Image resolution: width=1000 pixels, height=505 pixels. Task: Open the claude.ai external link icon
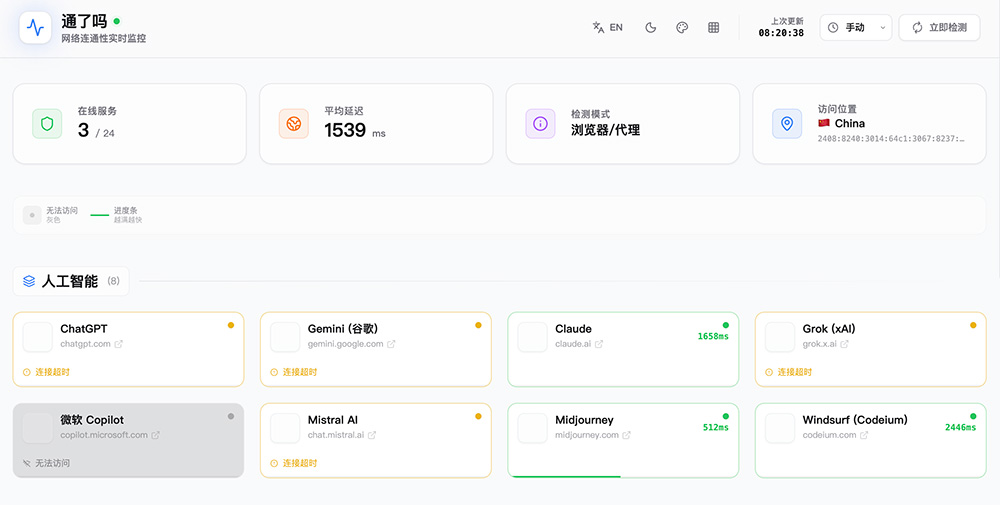click(x=599, y=344)
